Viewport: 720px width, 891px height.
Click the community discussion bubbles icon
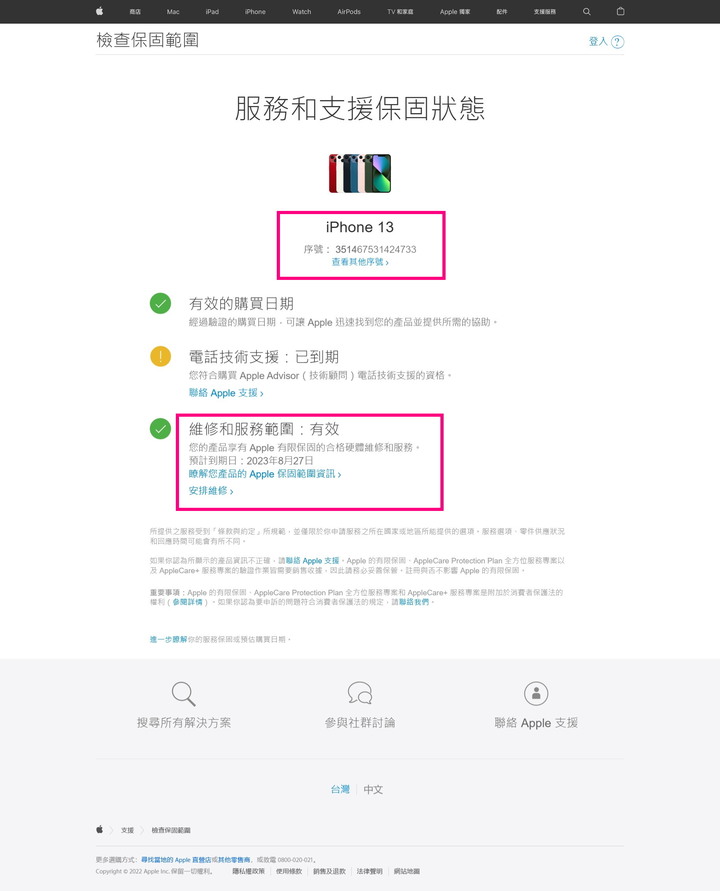[360, 693]
